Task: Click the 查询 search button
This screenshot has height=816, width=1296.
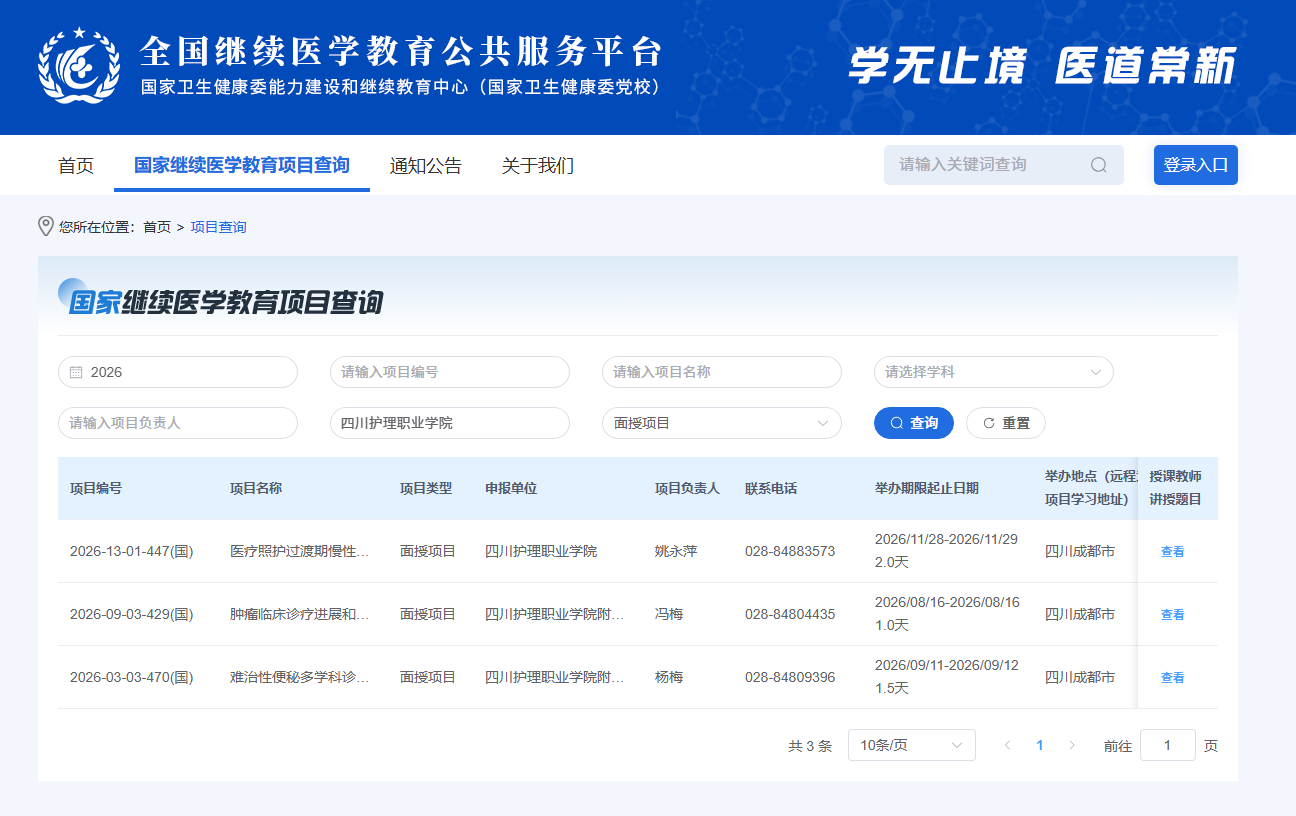Action: pyautogui.click(x=913, y=423)
